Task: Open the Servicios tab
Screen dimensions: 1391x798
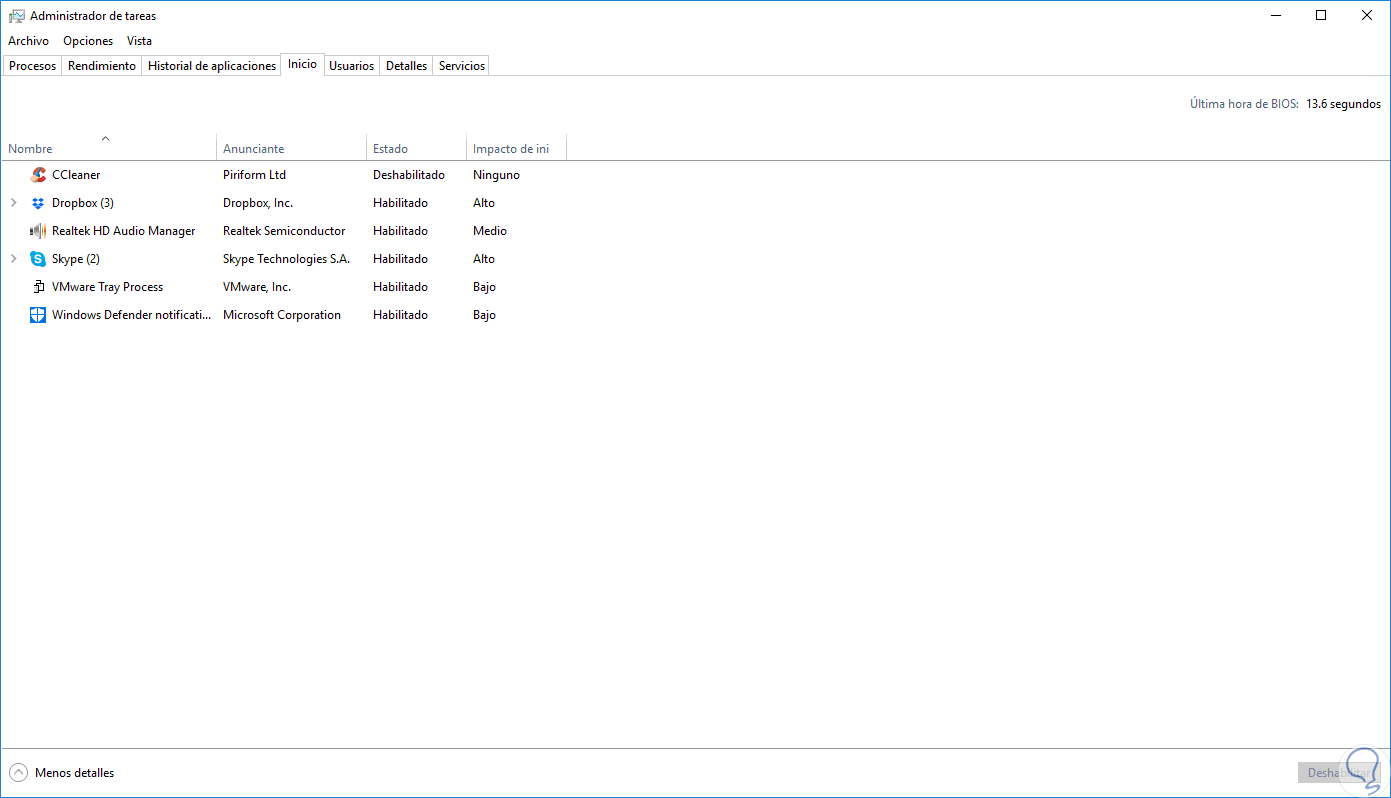Action: tap(462, 66)
